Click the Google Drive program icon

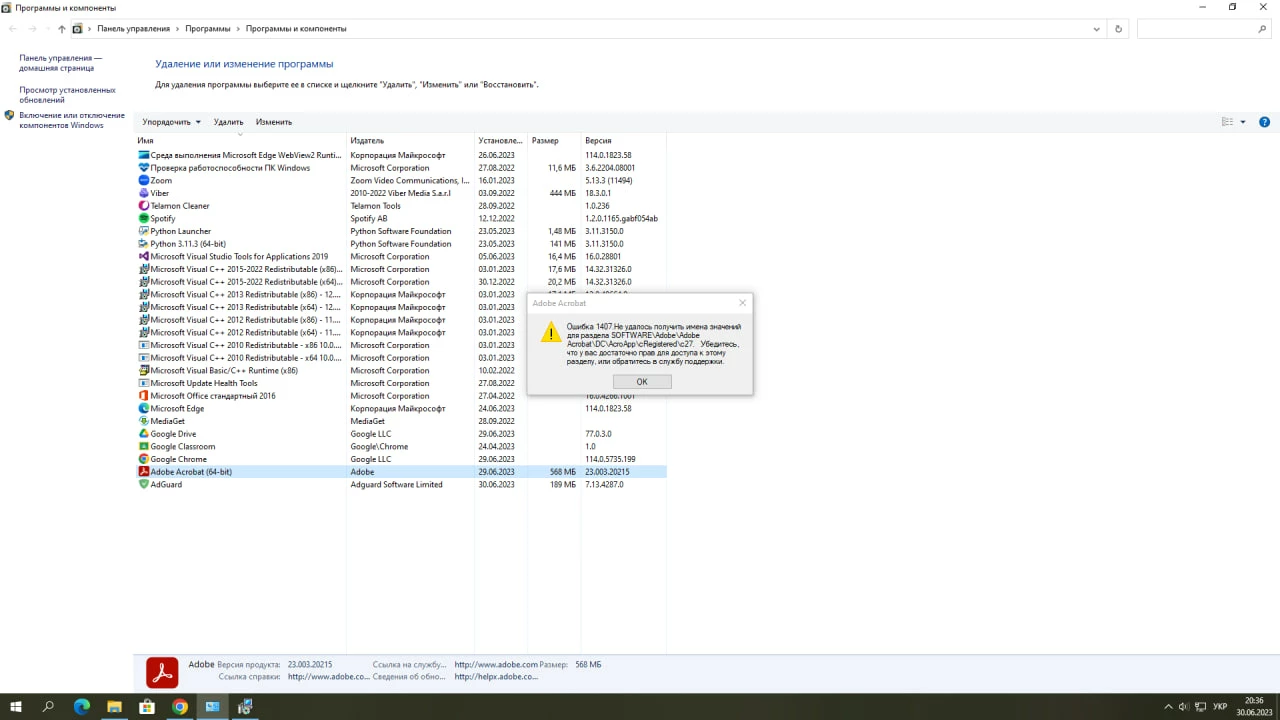click(x=143, y=434)
